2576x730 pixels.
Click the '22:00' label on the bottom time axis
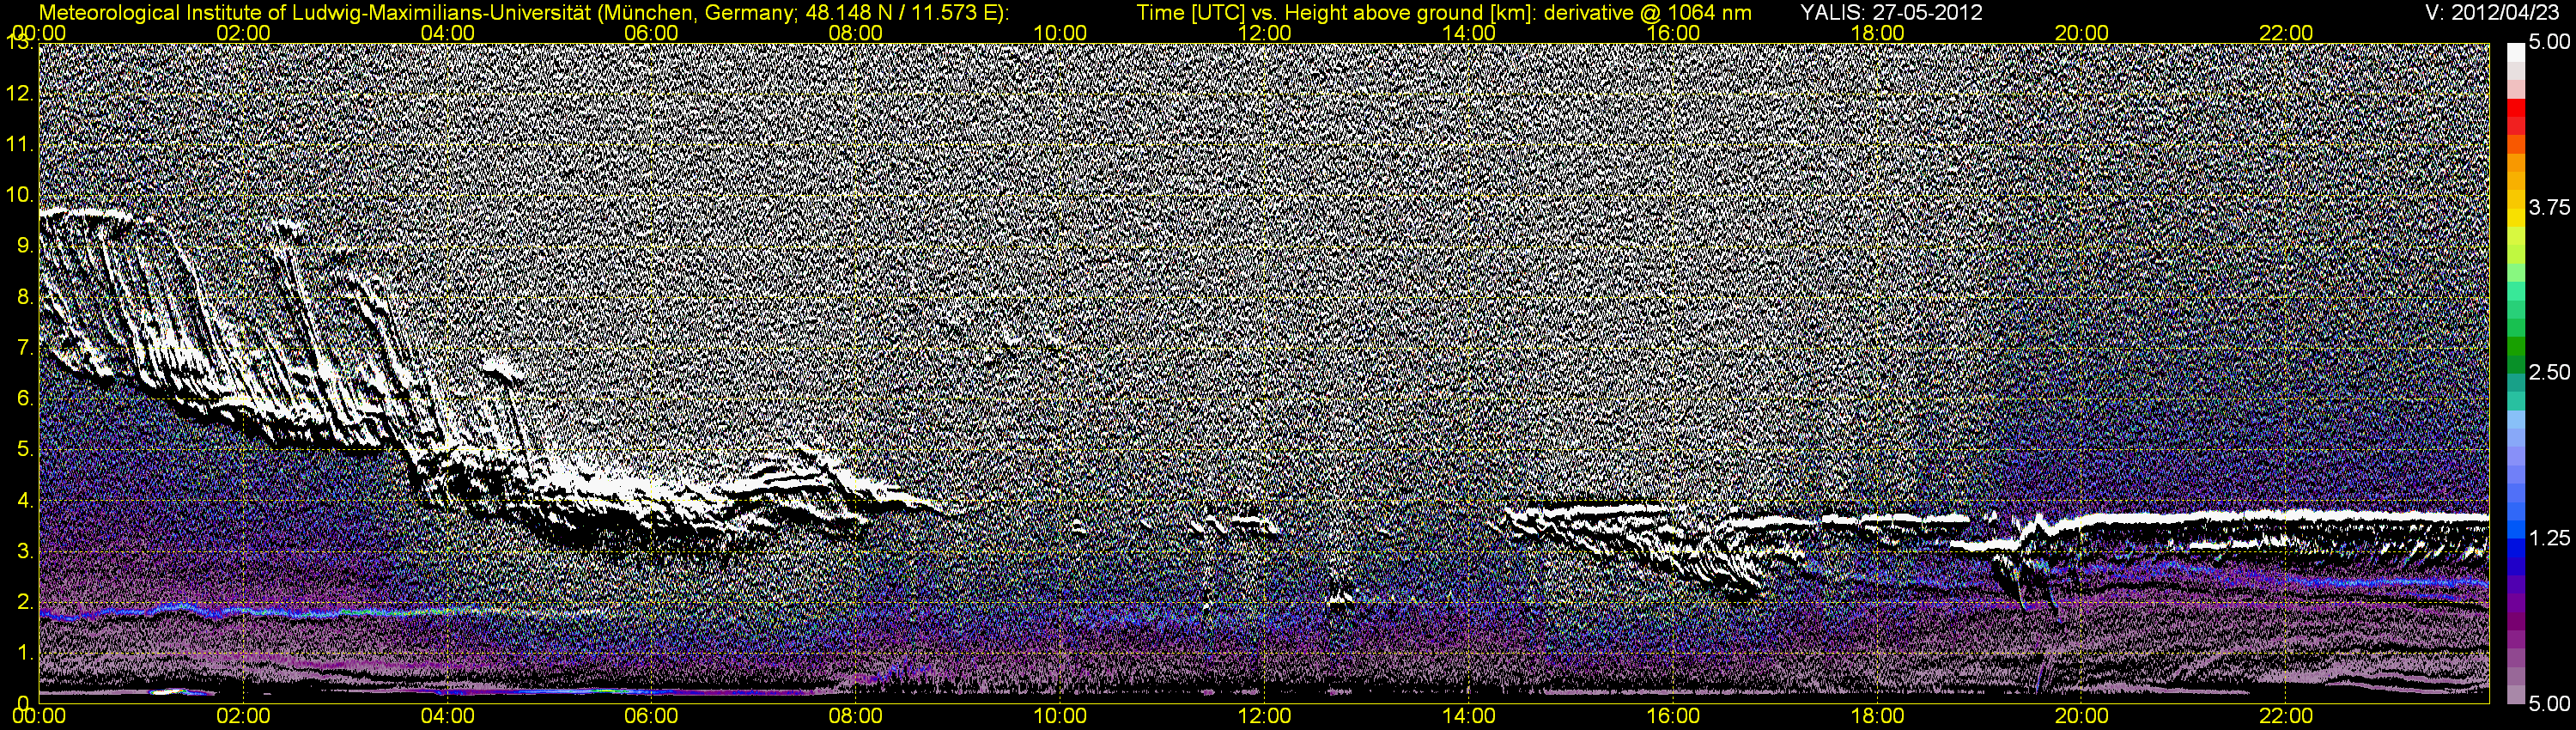2286,717
